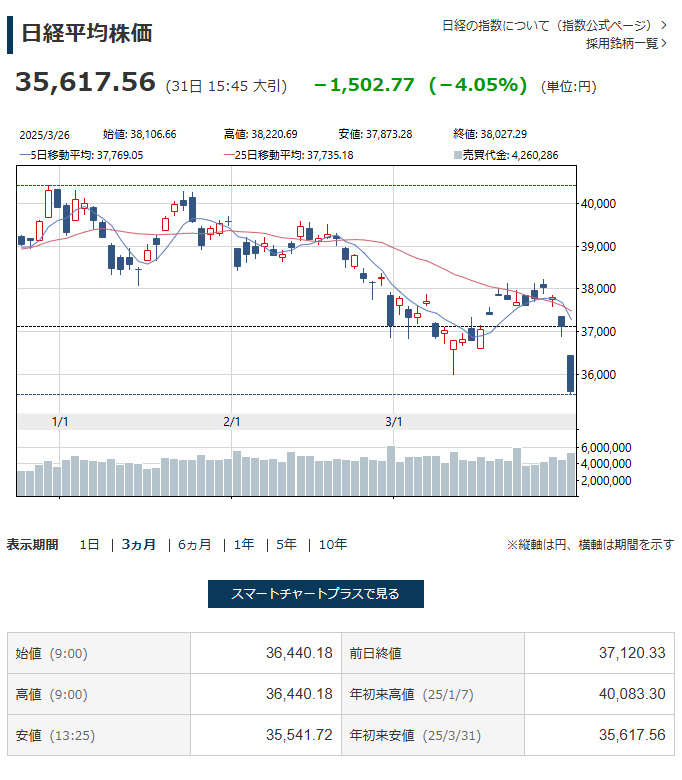Open the 日経の指数について (指数公式ページ) link
Screen dimensions: 682x780
547,24
